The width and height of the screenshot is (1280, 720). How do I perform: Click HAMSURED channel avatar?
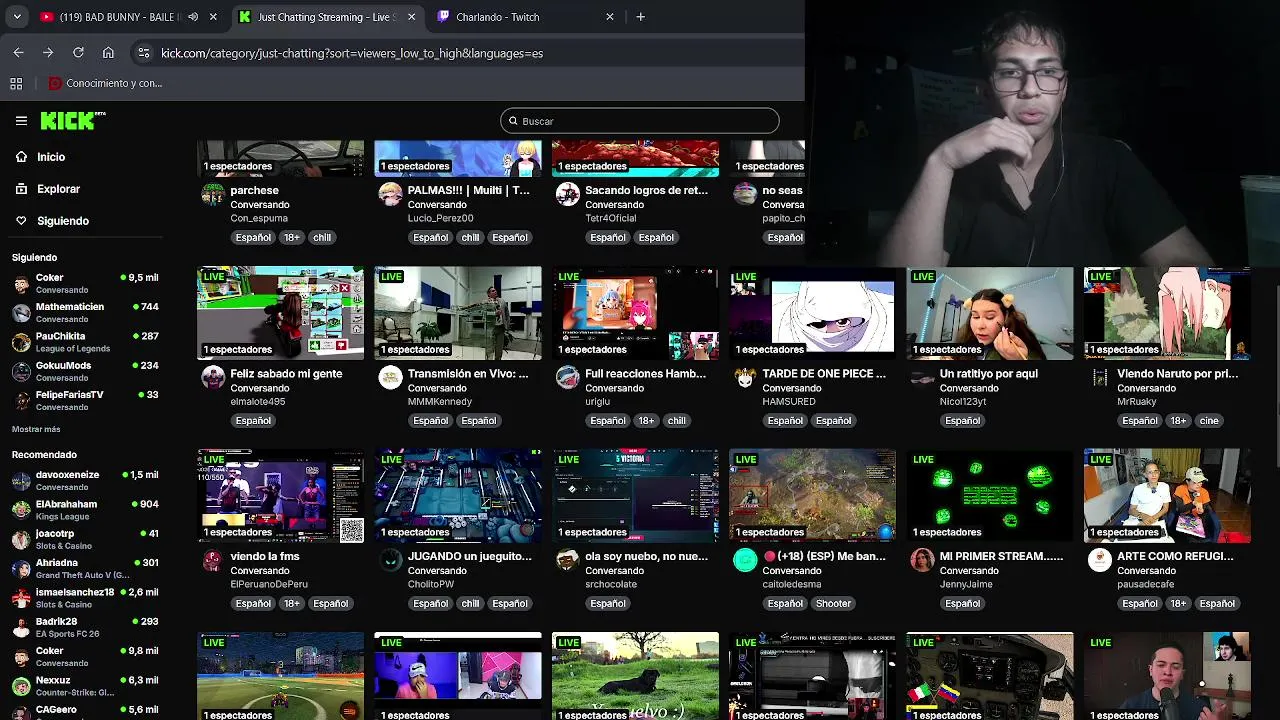coord(745,377)
